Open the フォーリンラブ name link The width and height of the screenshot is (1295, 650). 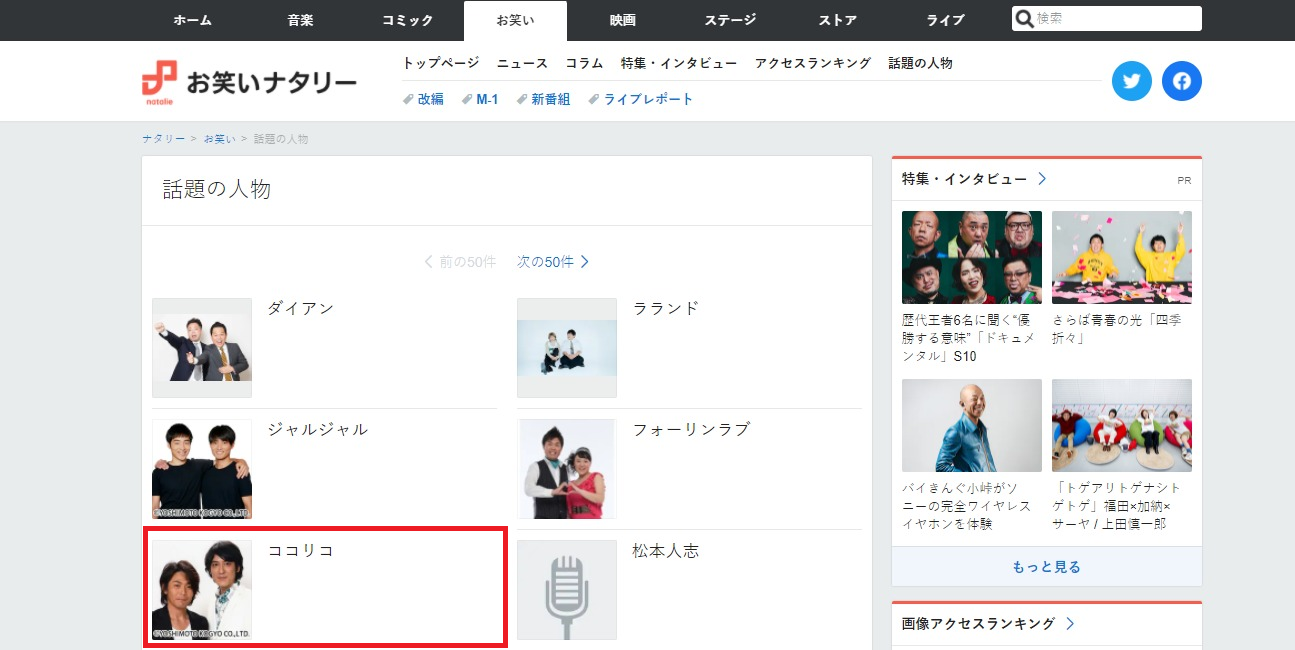[x=691, y=429]
